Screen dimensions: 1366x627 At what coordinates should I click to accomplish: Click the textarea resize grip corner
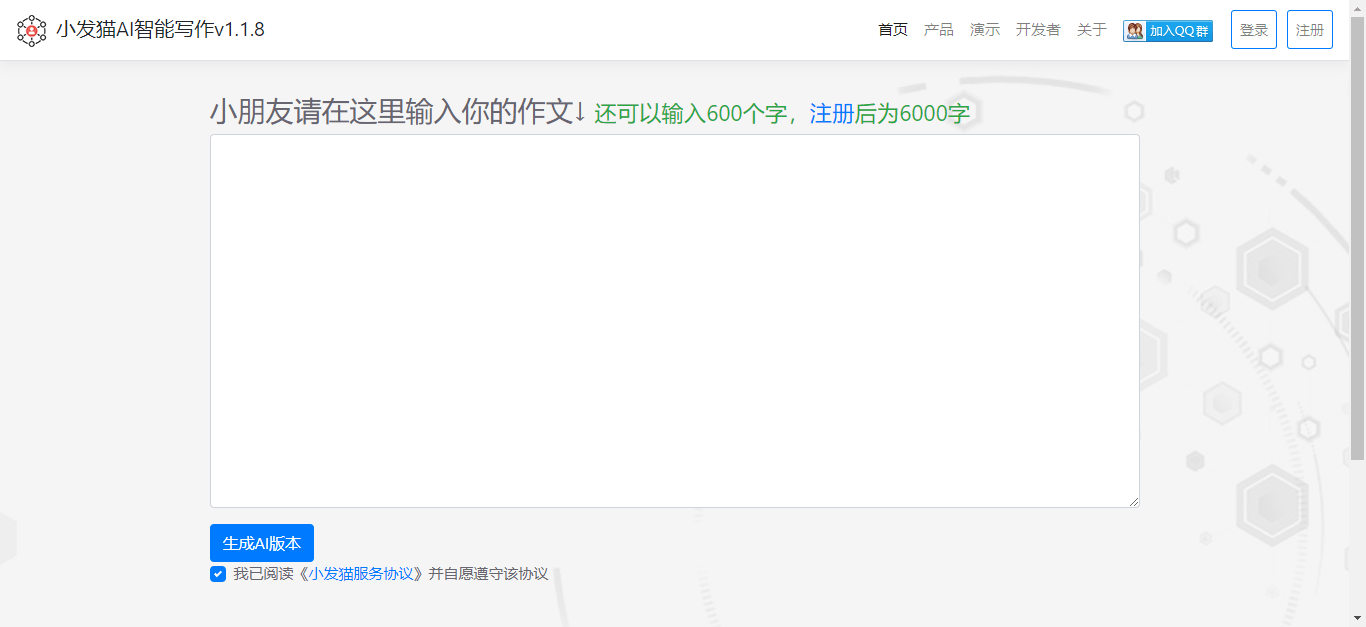(x=1133, y=501)
